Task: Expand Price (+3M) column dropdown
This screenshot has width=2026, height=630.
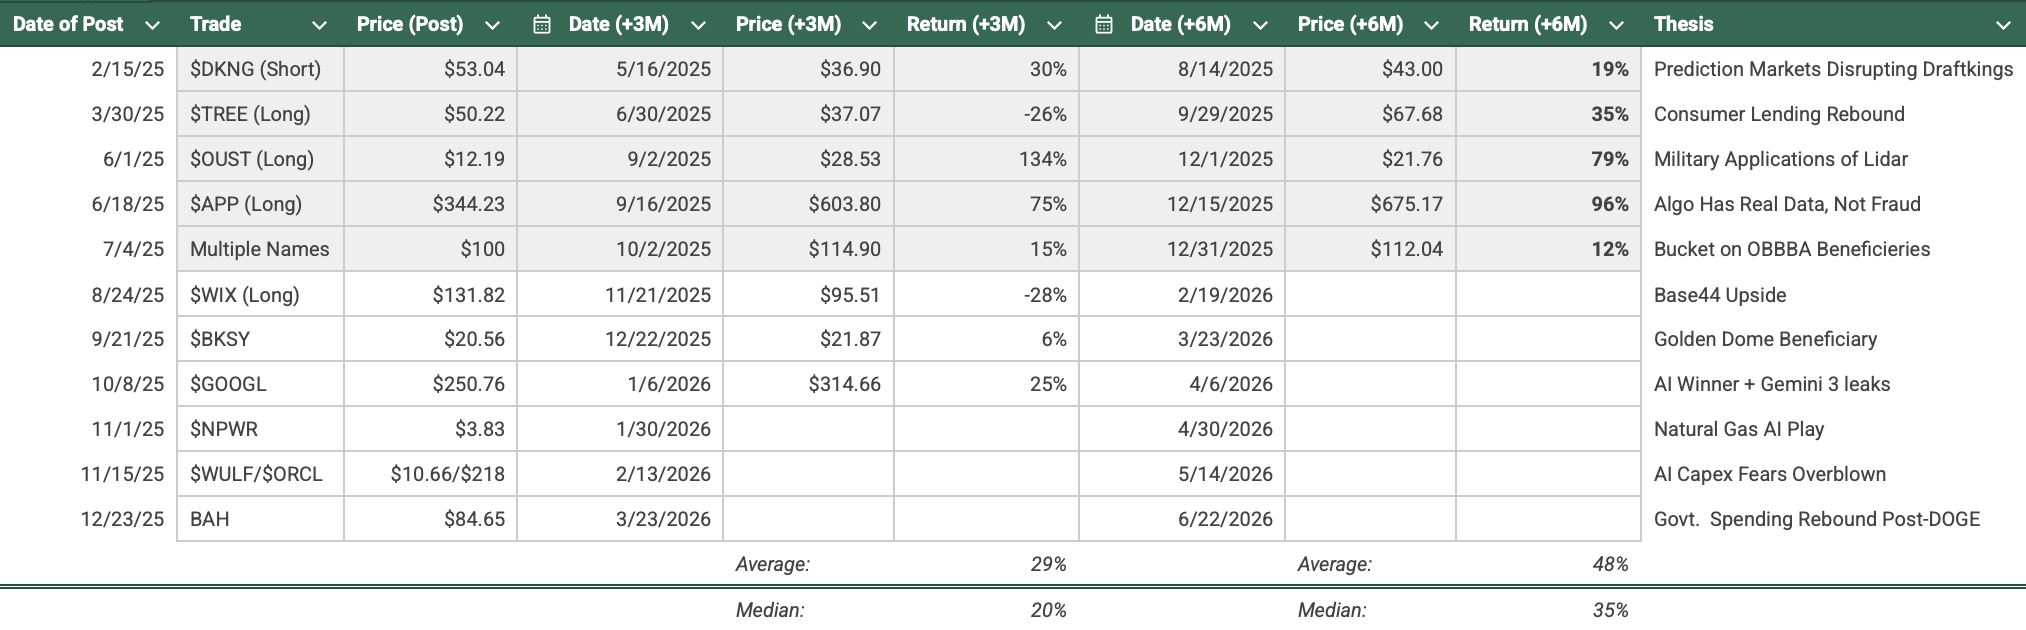Action: [869, 25]
